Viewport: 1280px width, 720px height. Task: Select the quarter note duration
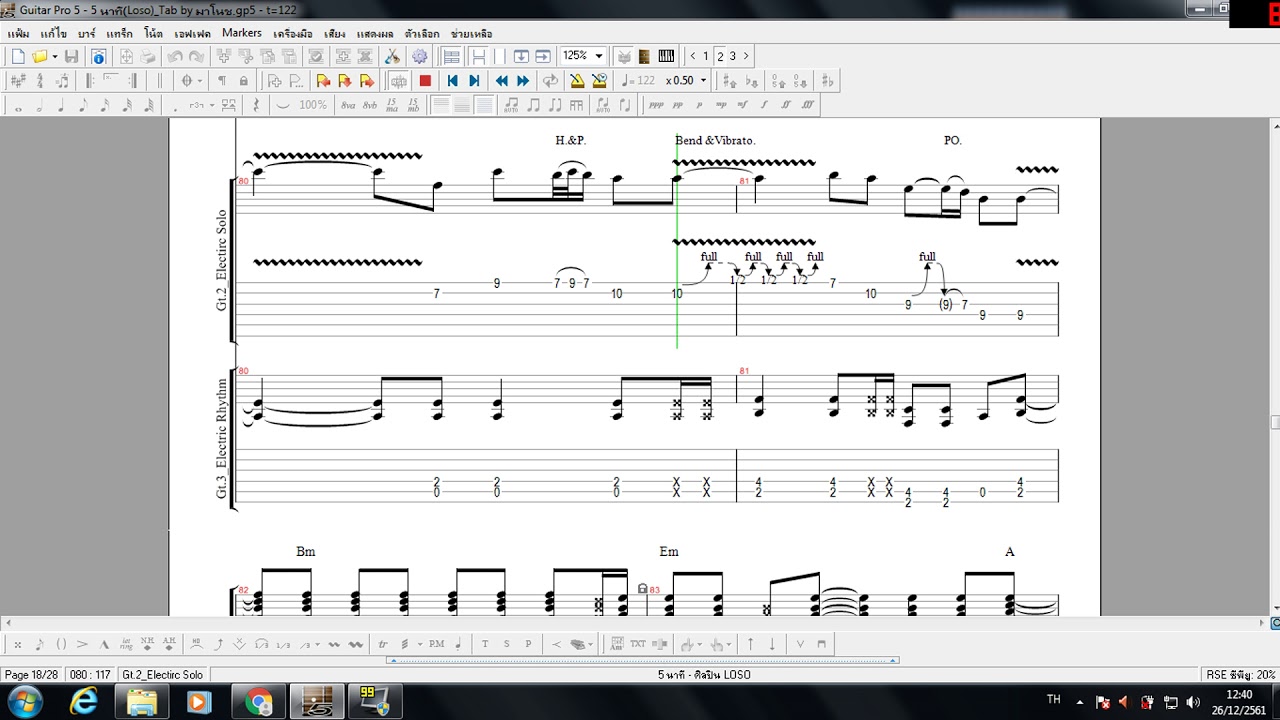click(61, 105)
